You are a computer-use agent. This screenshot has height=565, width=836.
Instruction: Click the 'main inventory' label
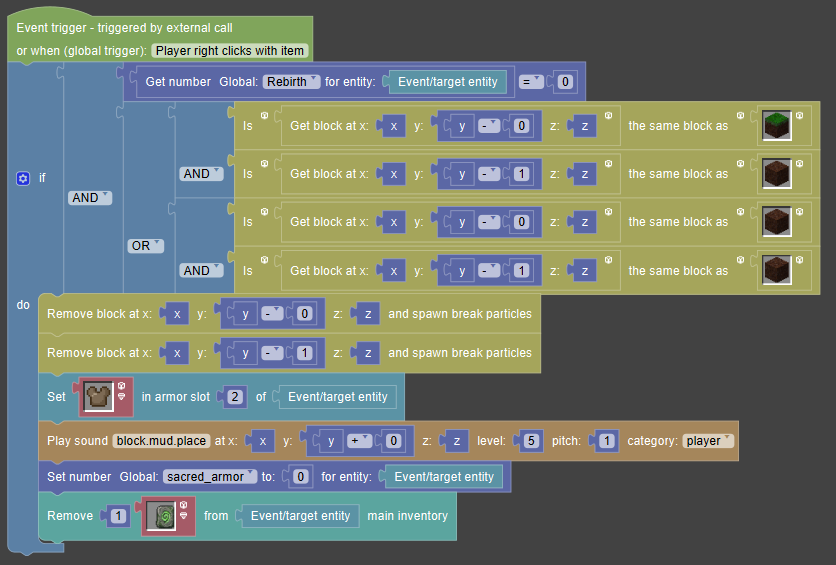point(407,515)
